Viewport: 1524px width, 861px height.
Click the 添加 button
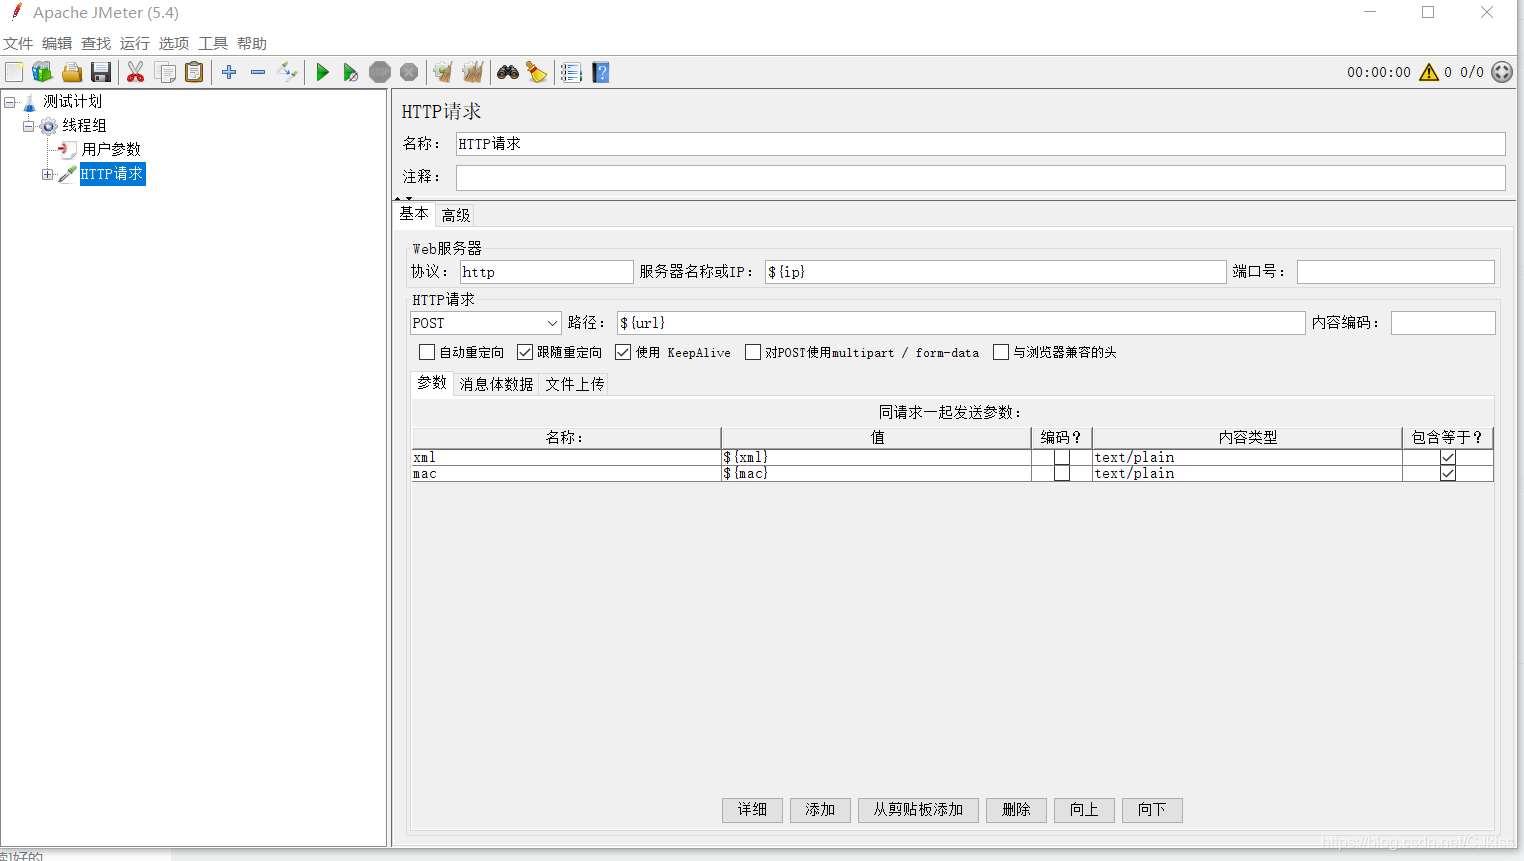click(820, 810)
